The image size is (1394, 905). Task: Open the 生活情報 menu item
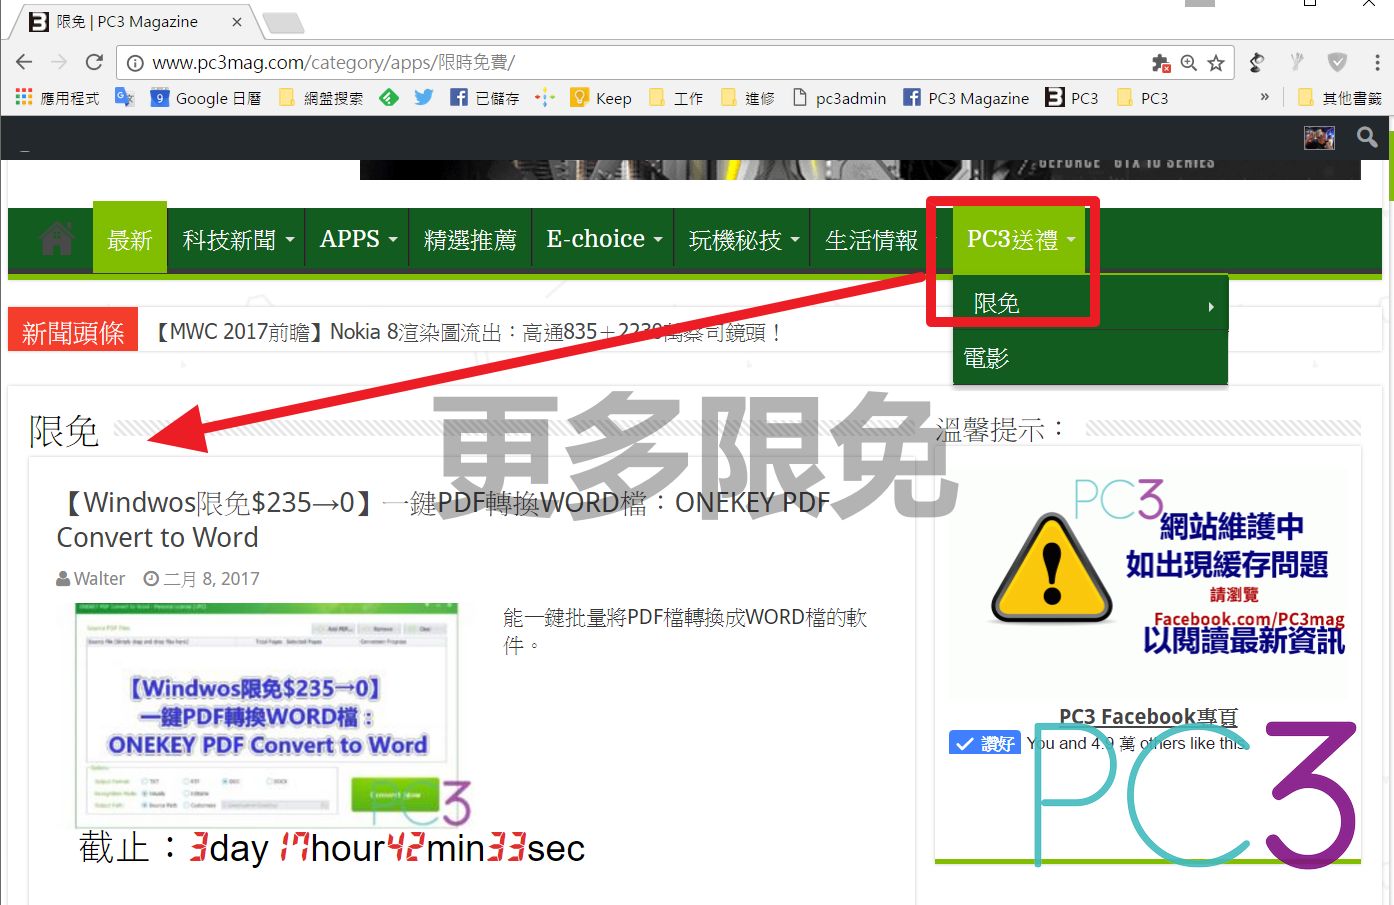(x=871, y=240)
